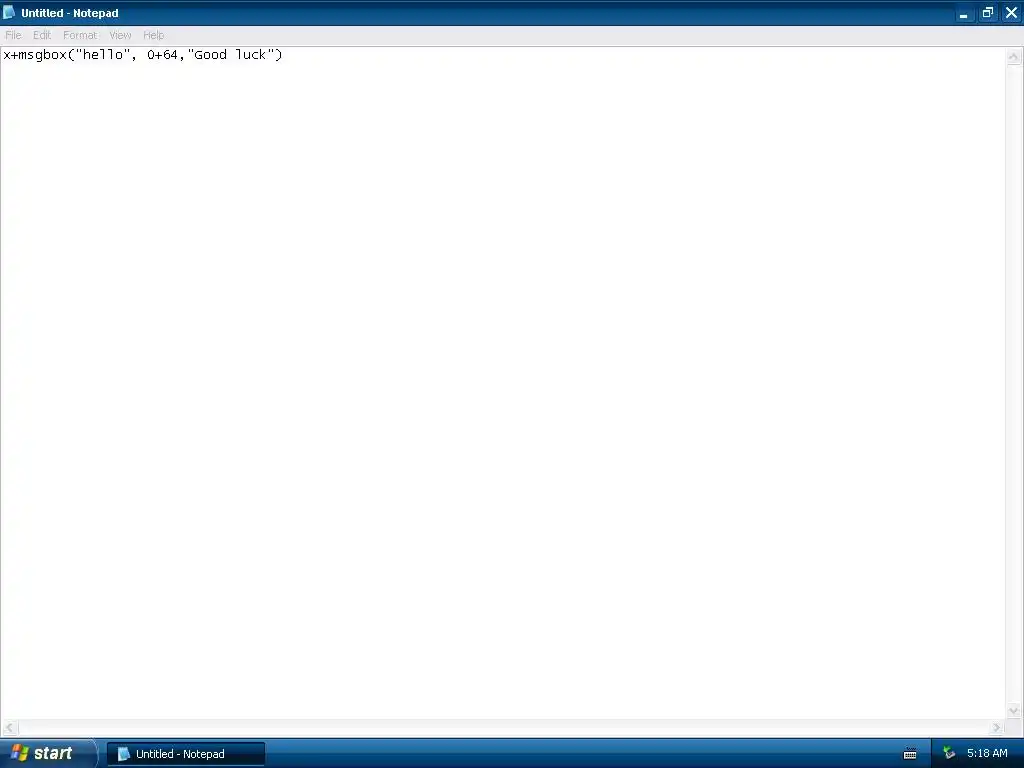Click the word msgbox in the text
This screenshot has width=1024, height=768.
[x=42, y=55]
